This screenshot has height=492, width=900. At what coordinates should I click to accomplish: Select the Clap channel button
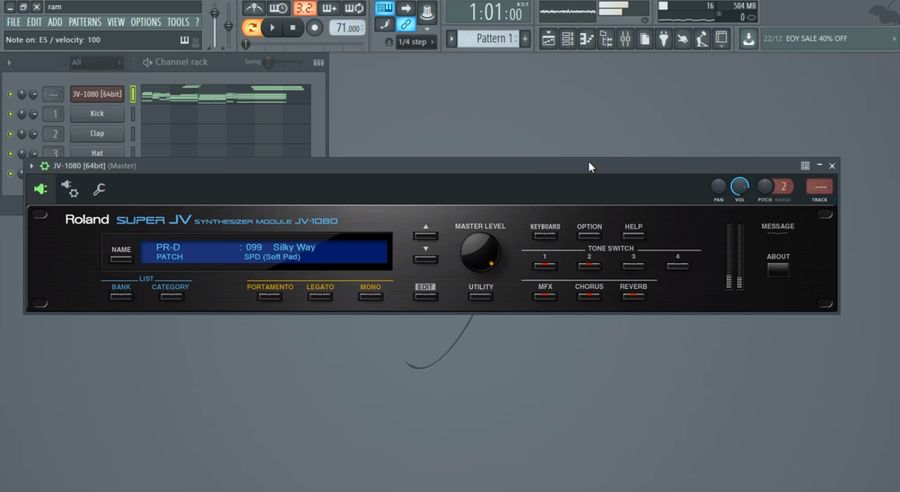click(x=97, y=133)
